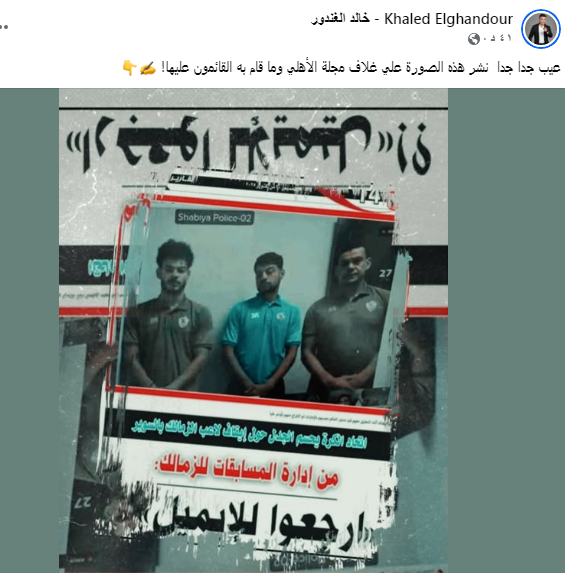Click the large black calligraphy magazine title
Screen dimensions: 565x573
249,143
